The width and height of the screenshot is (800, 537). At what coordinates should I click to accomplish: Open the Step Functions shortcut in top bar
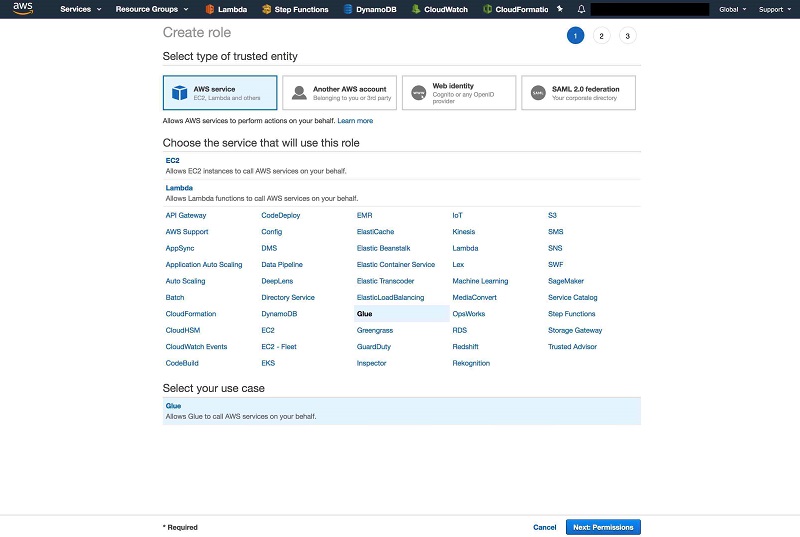[x=295, y=9]
